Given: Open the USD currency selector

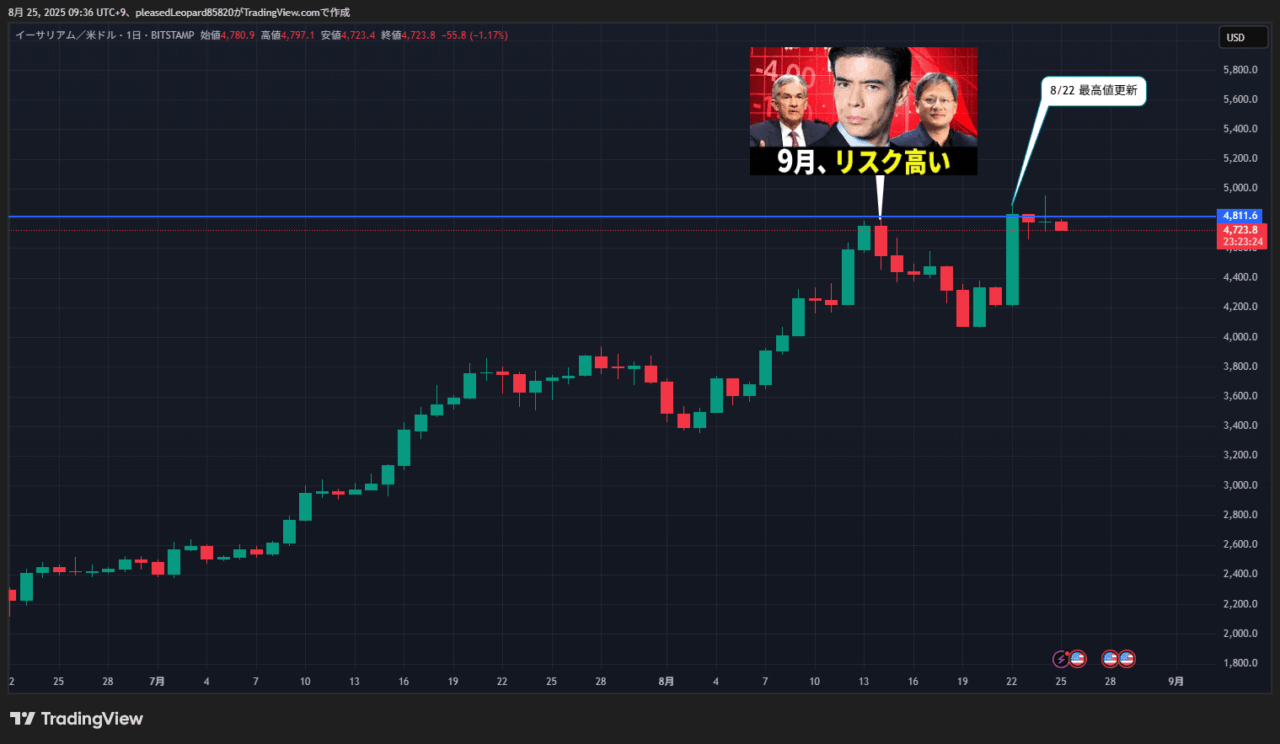Looking at the screenshot, I should coord(1235,38).
